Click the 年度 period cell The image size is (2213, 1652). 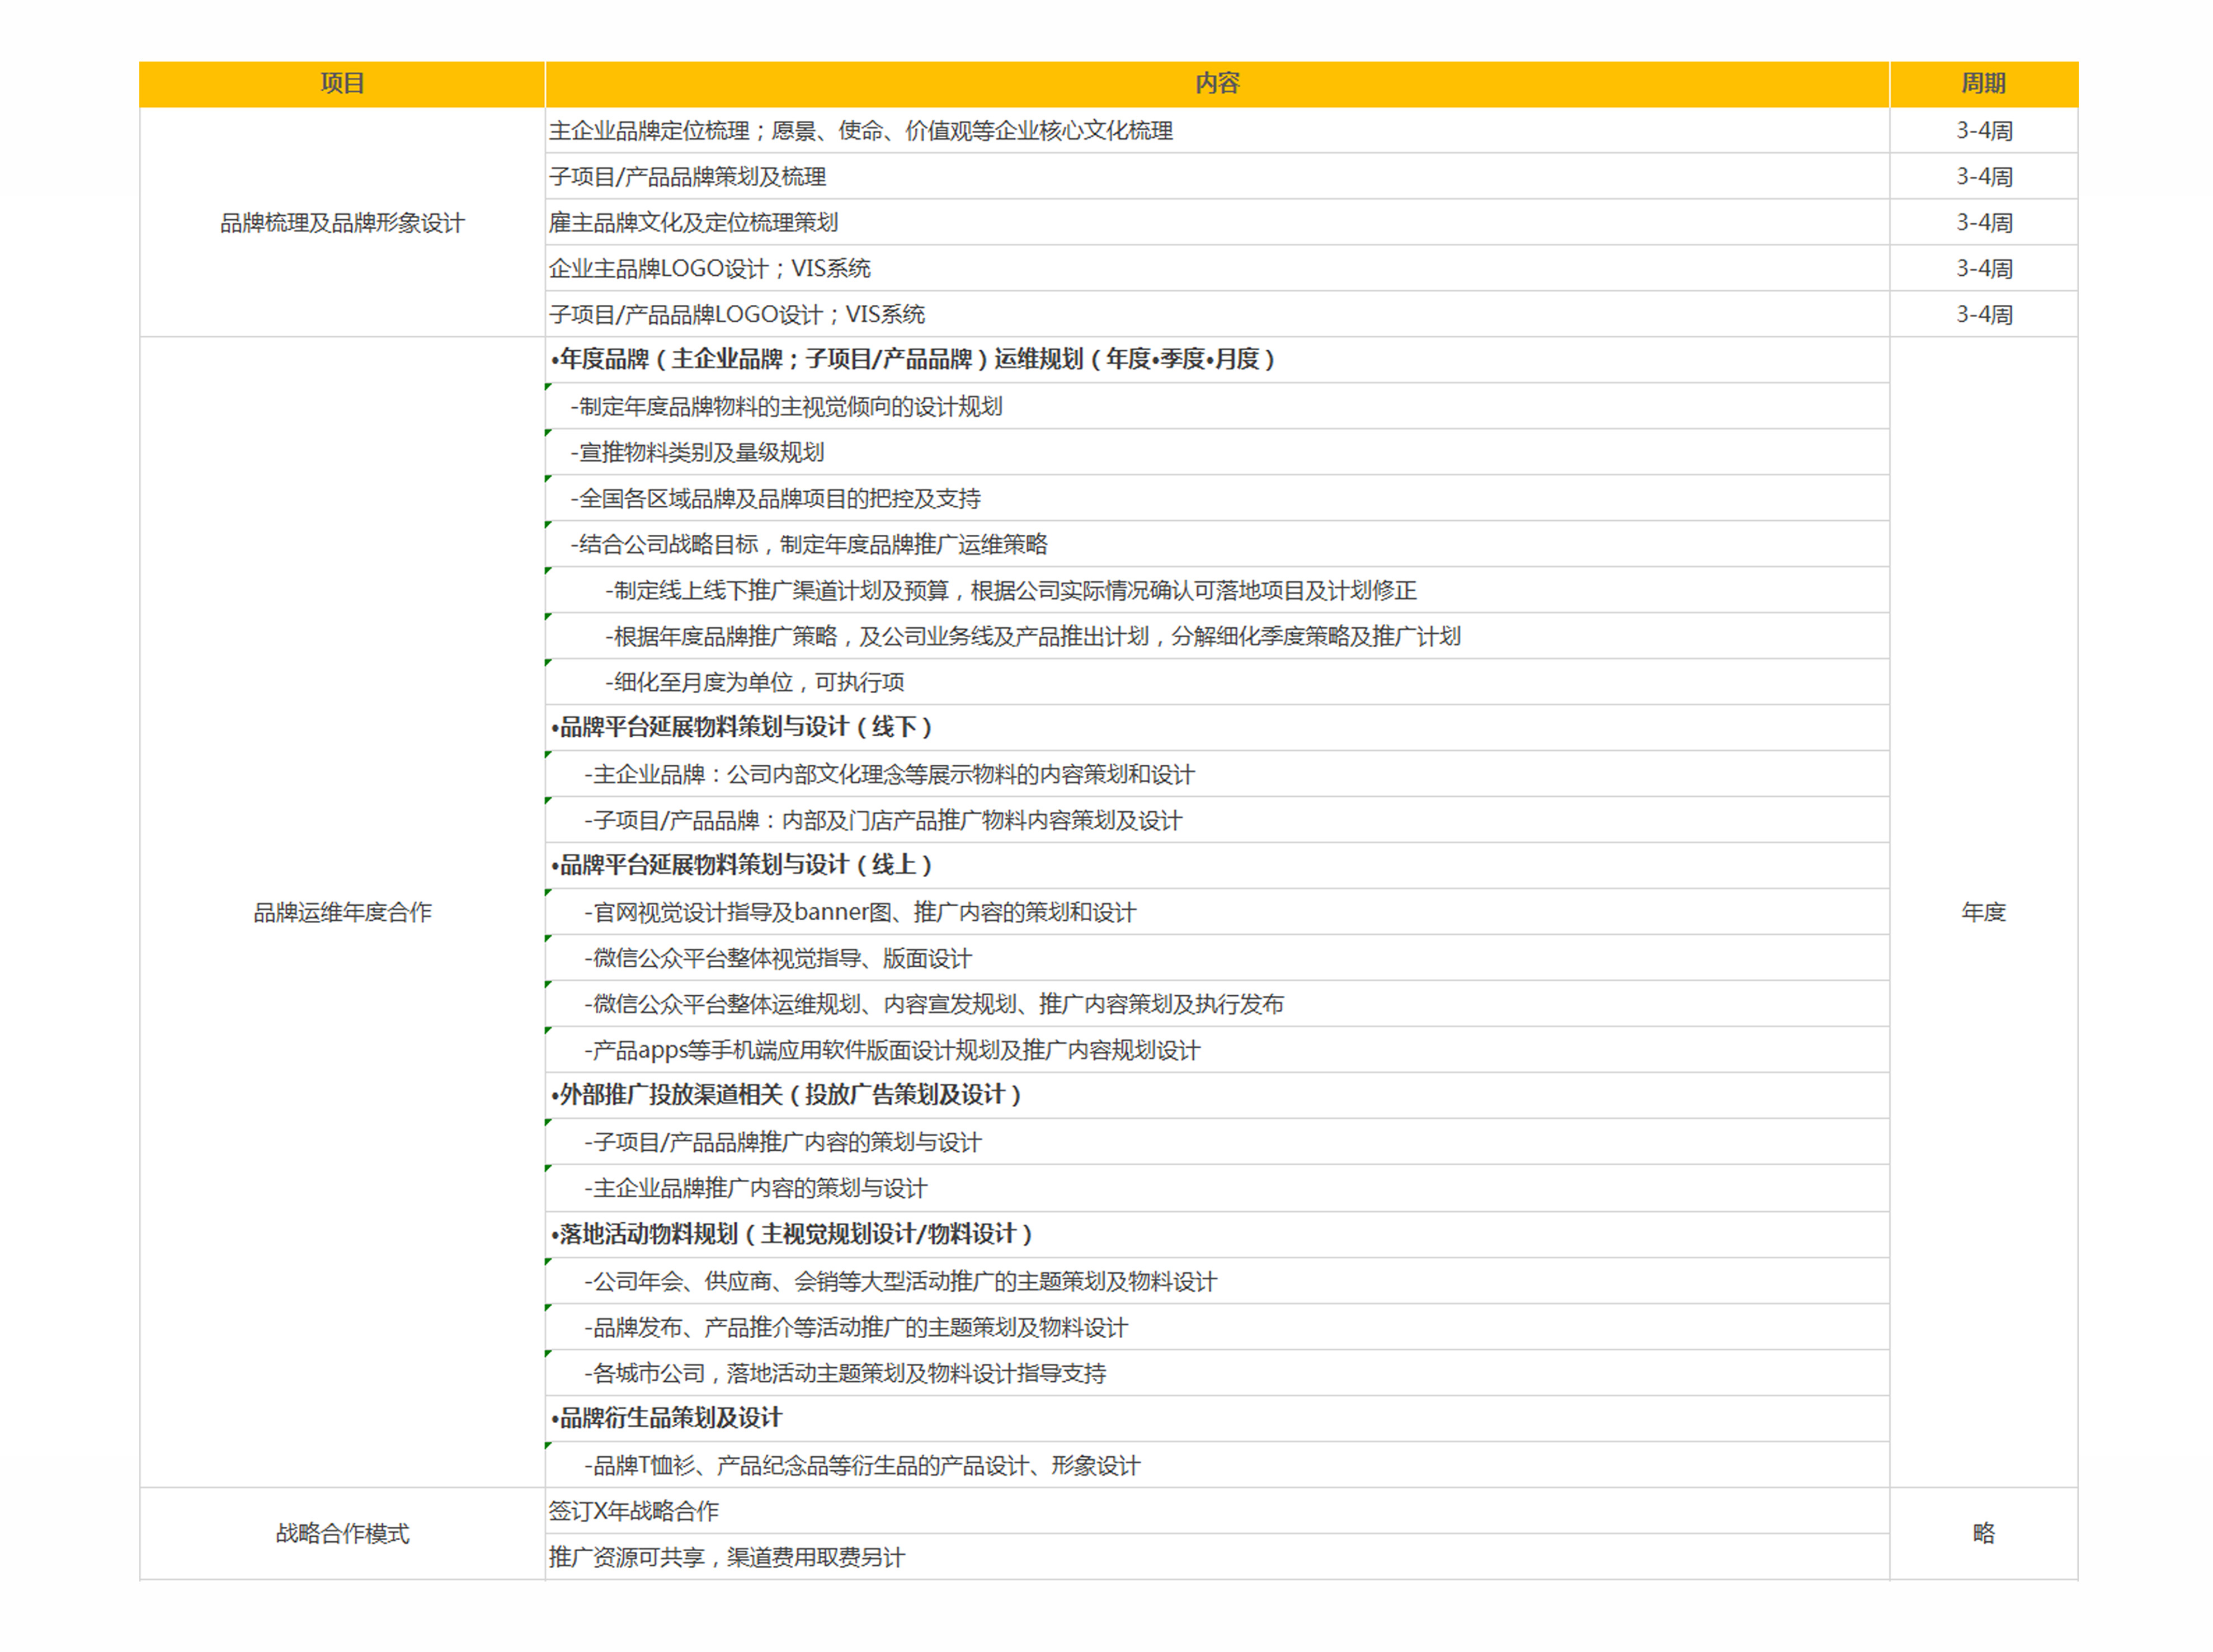tap(1983, 912)
